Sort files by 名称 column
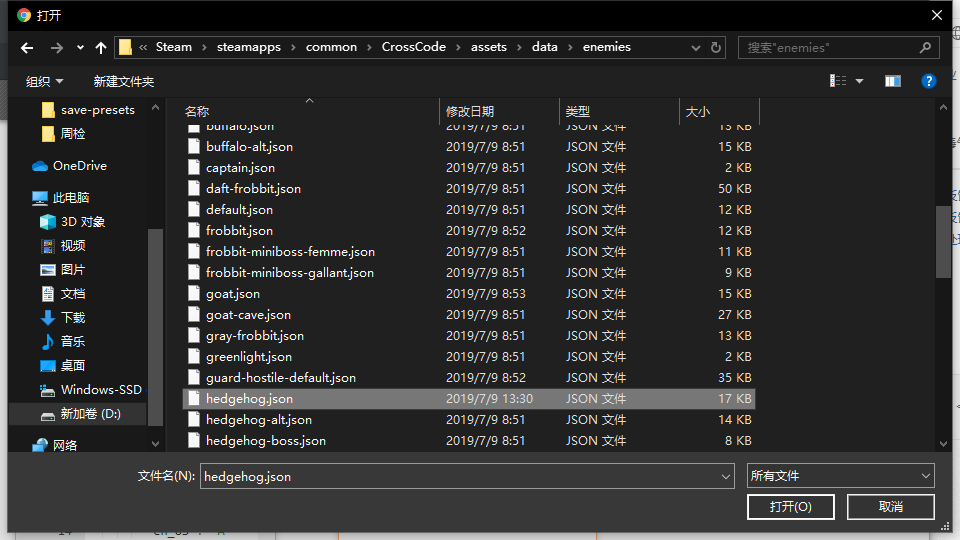This screenshot has height=540, width=960. (197, 111)
